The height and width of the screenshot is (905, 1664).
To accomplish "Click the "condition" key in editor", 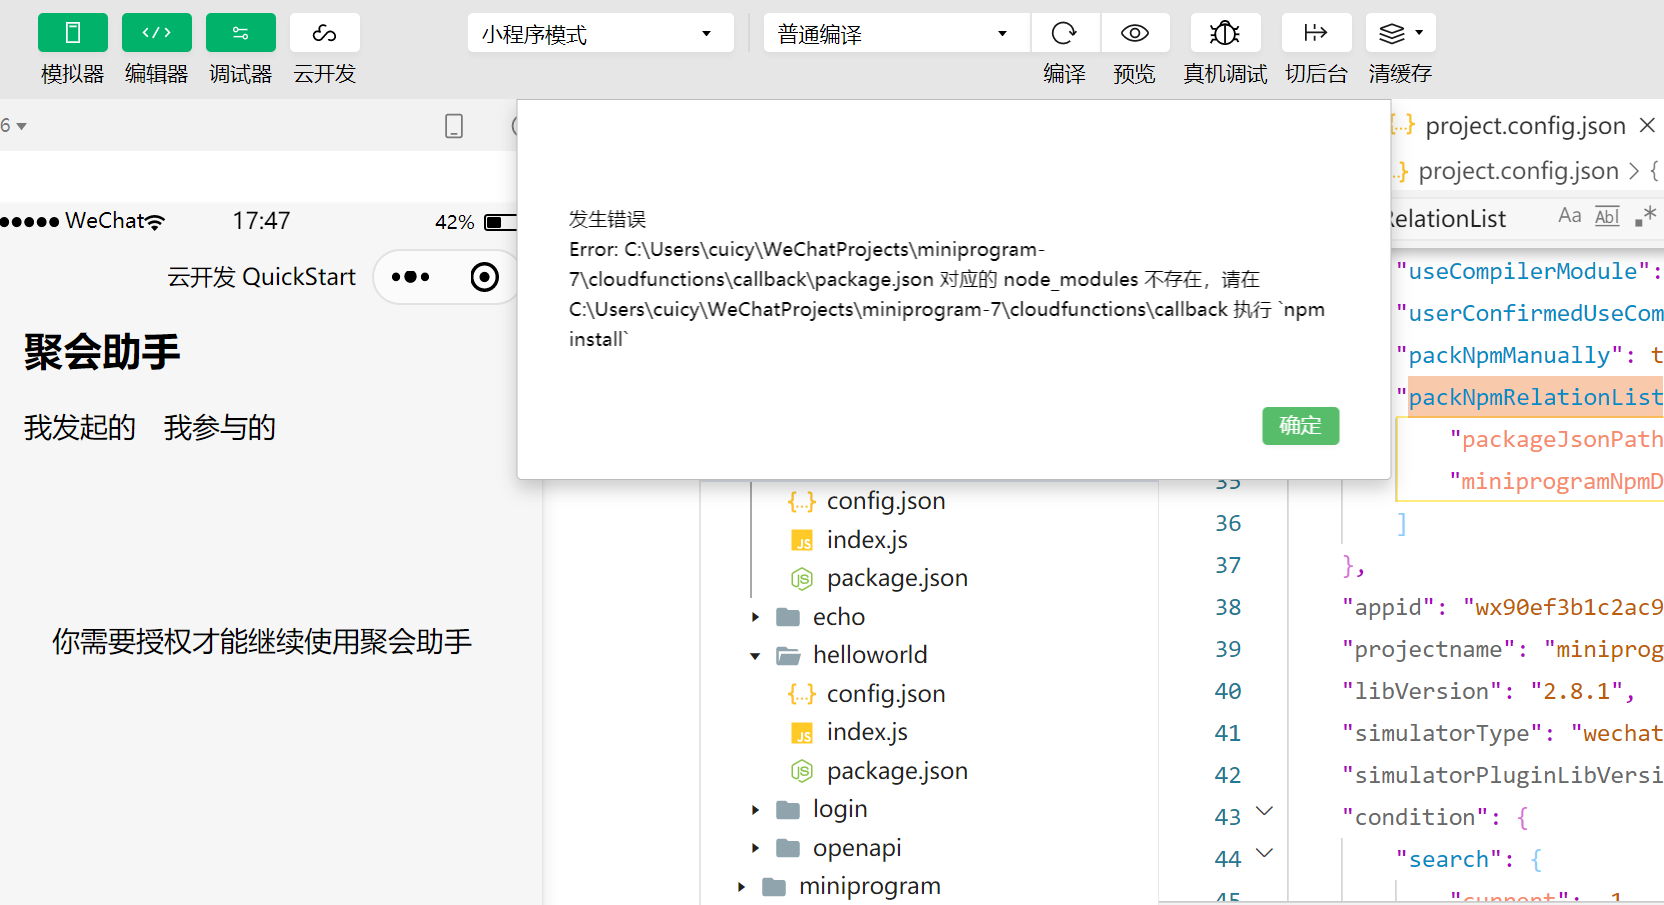I will (1415, 817).
